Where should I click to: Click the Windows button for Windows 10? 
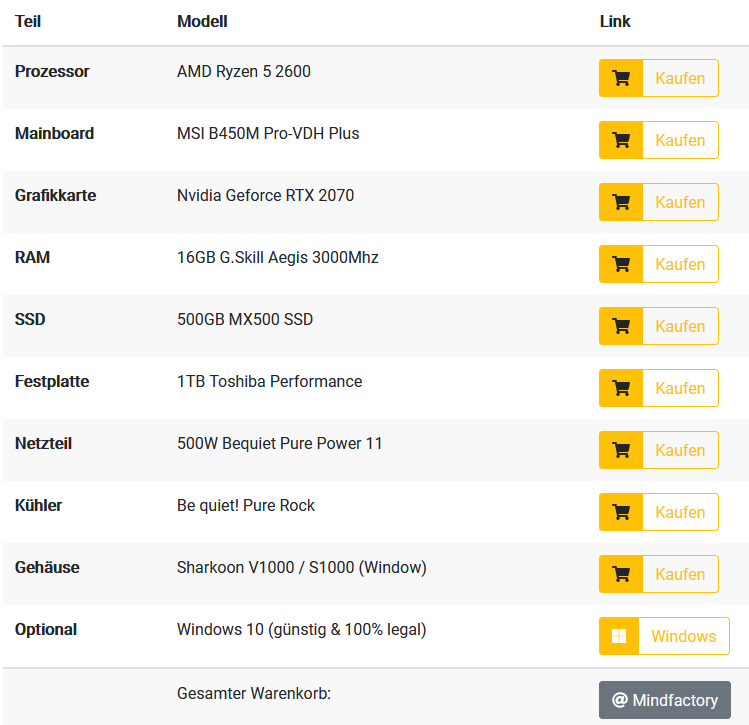(664, 636)
